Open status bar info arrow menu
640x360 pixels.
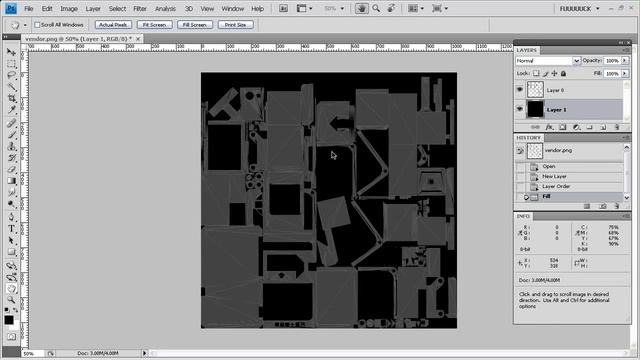tap(144, 353)
